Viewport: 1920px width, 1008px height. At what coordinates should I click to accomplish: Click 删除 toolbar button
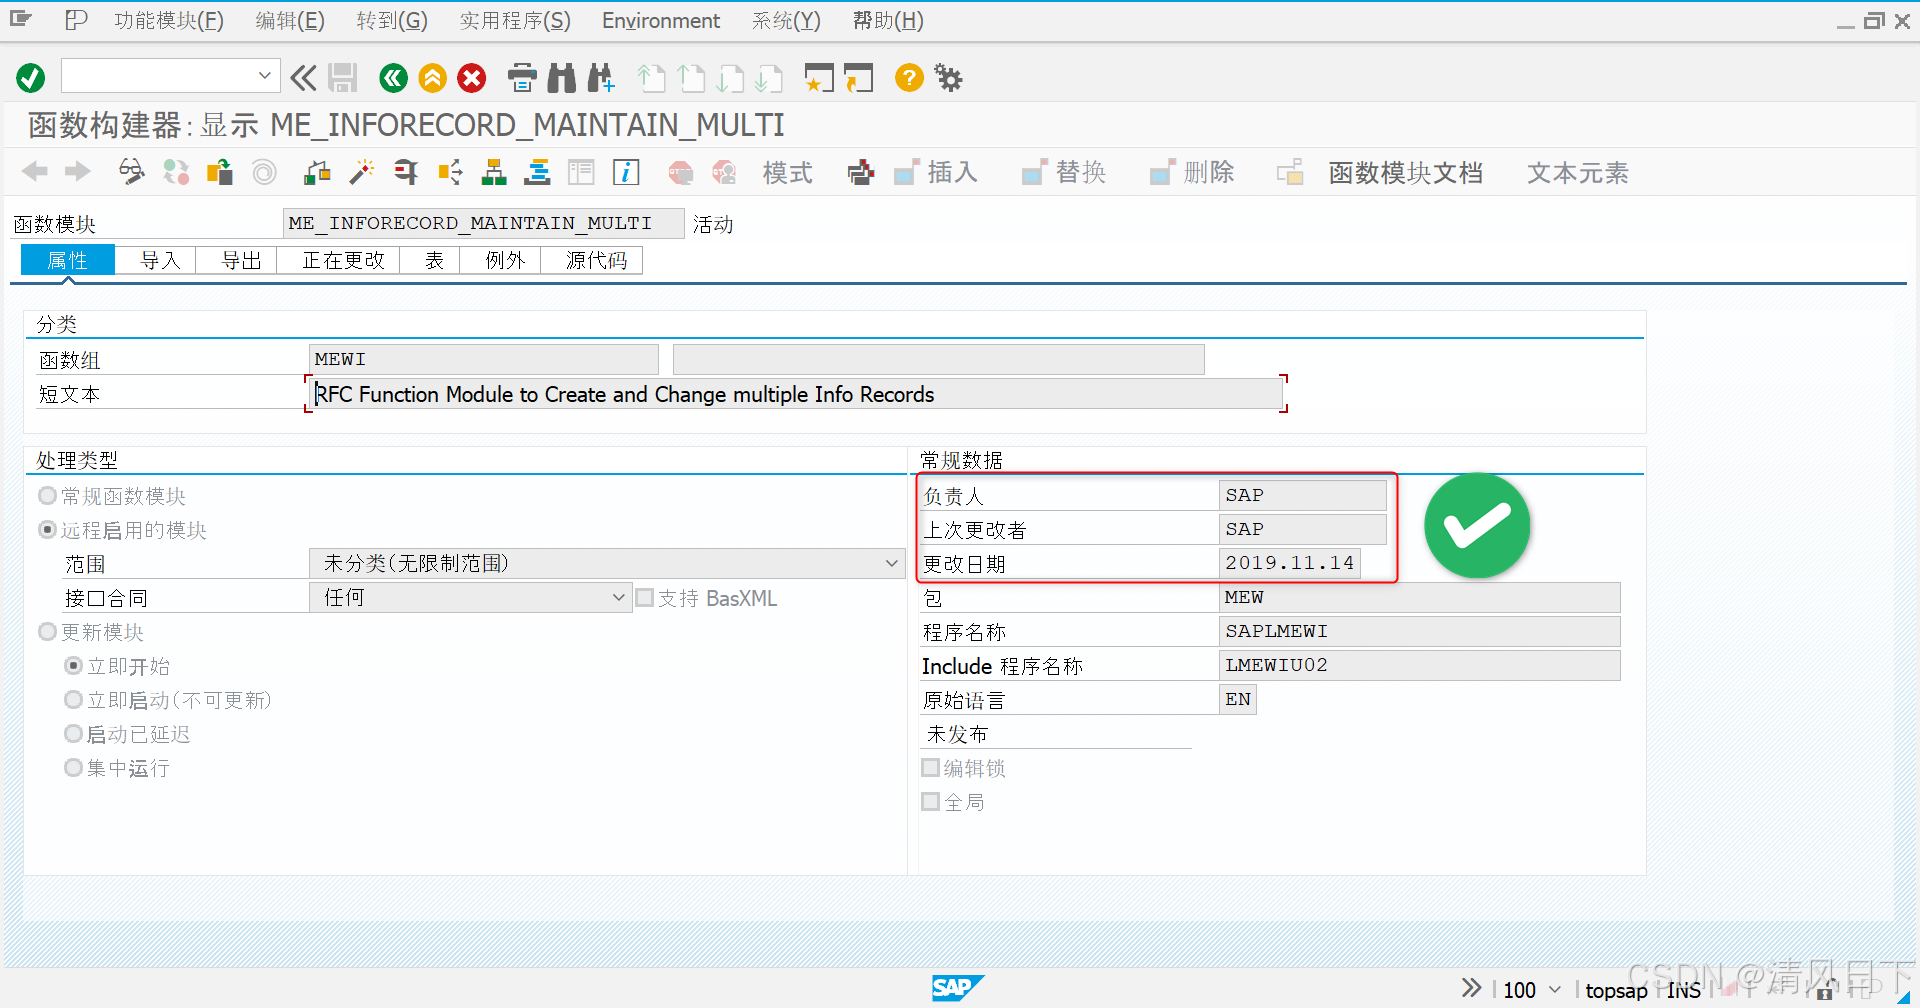[x=1191, y=172]
